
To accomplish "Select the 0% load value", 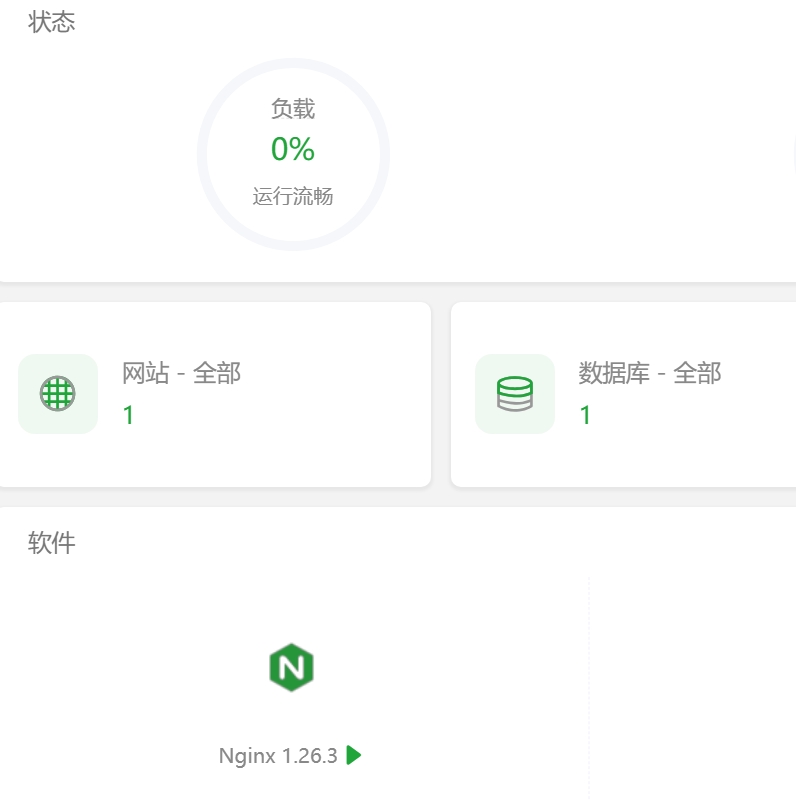I will click(x=292, y=150).
